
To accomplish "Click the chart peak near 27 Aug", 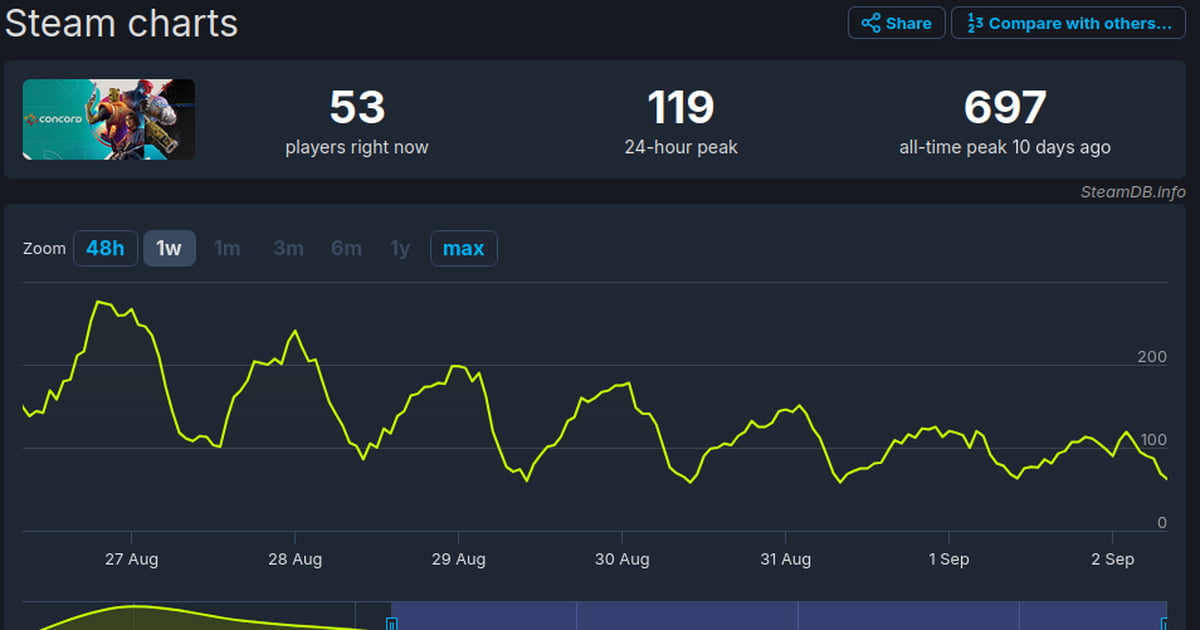I will pos(98,301).
